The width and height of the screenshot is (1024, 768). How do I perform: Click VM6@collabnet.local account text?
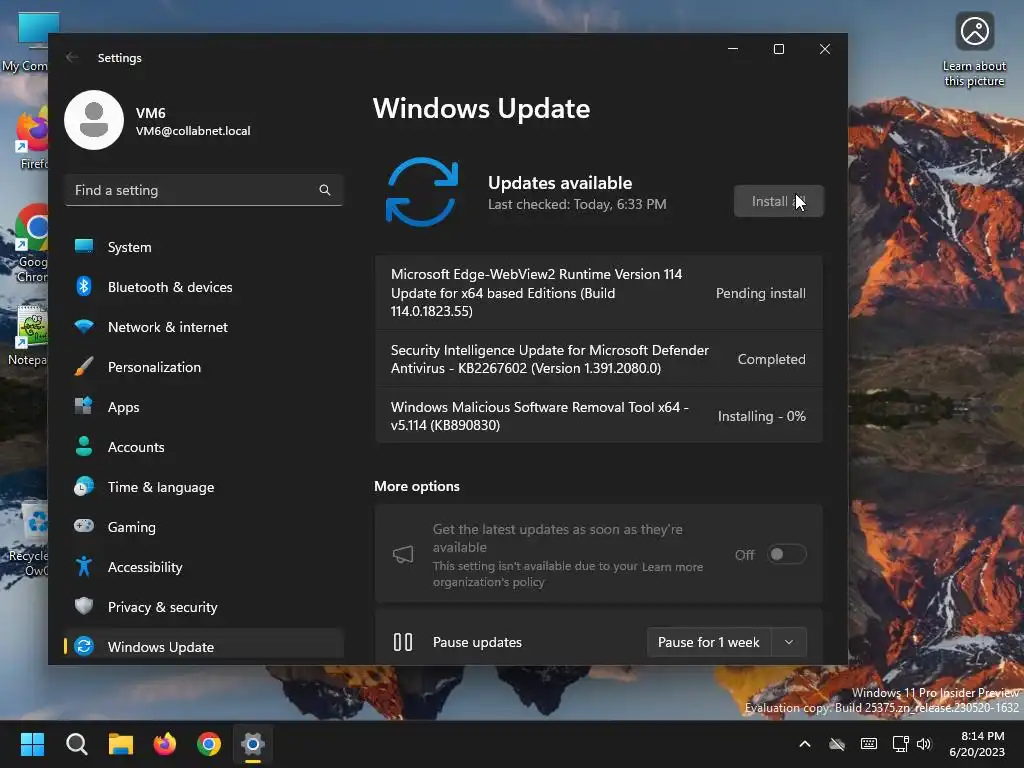(x=193, y=131)
